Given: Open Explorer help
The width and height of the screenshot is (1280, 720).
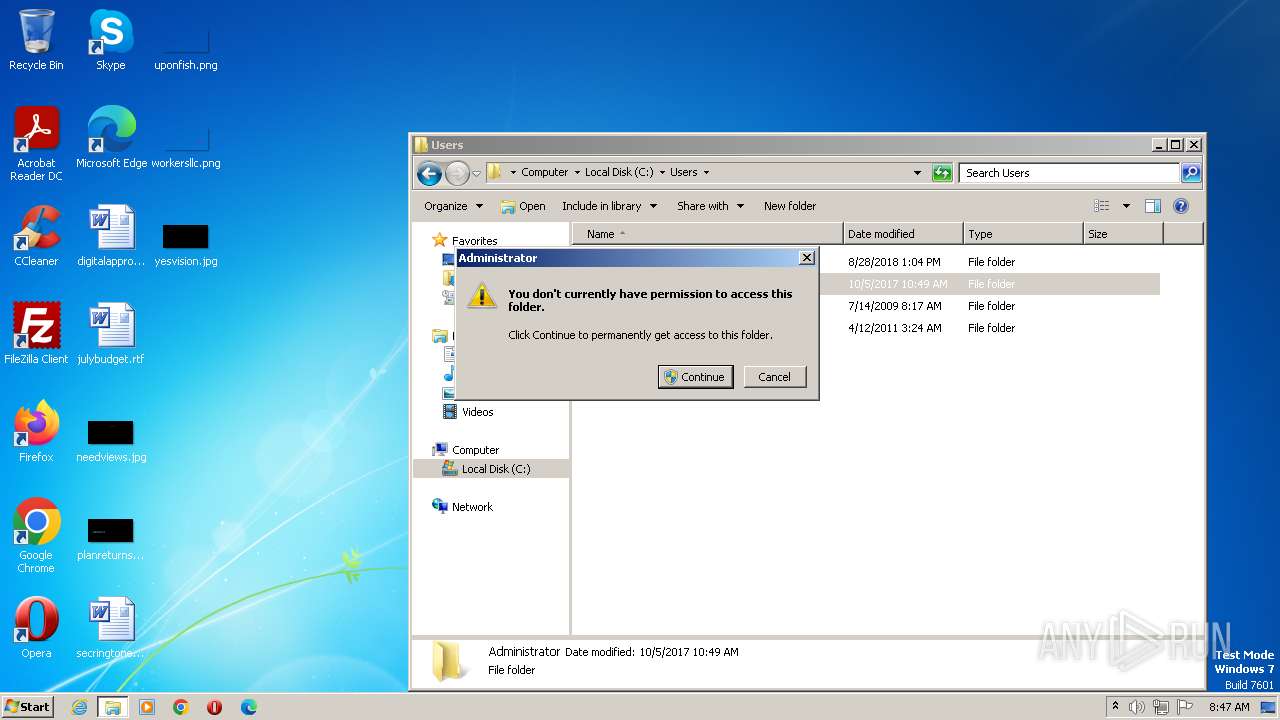Looking at the screenshot, I should coord(1181,206).
